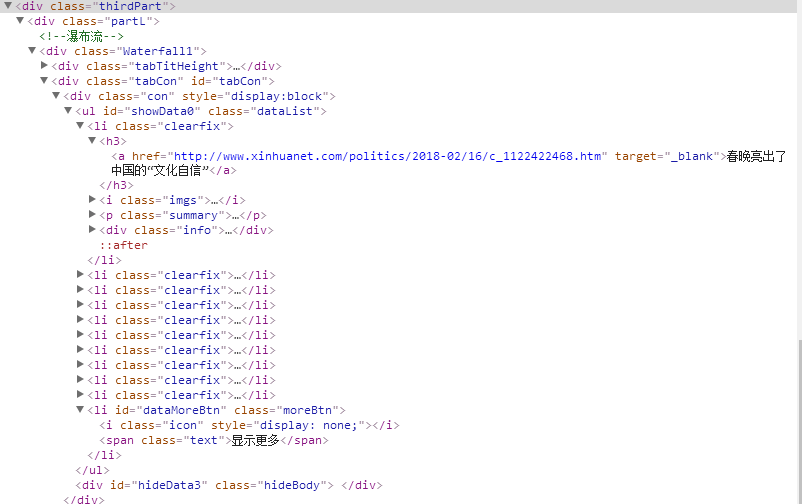
Task: Collapse the thirdPart div node
Action: [x=8, y=6]
